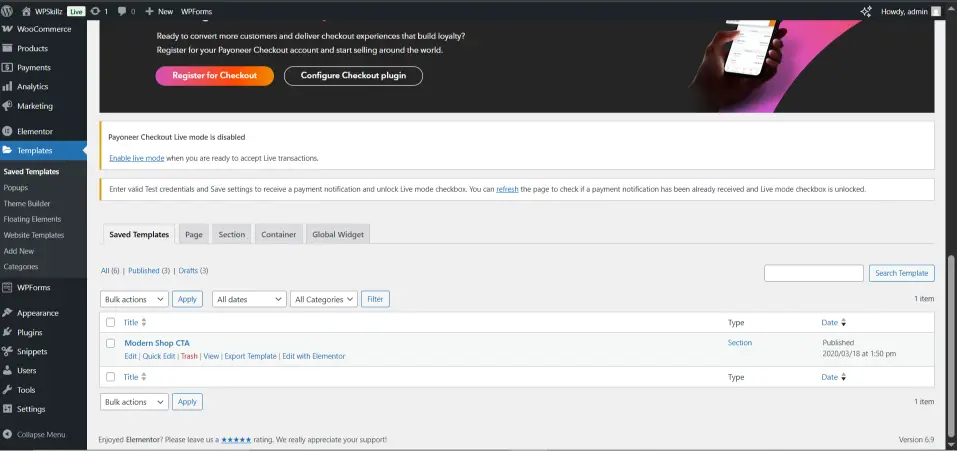Click the refresh link in notice
Screen dimensions: 957x451
(x=507, y=189)
